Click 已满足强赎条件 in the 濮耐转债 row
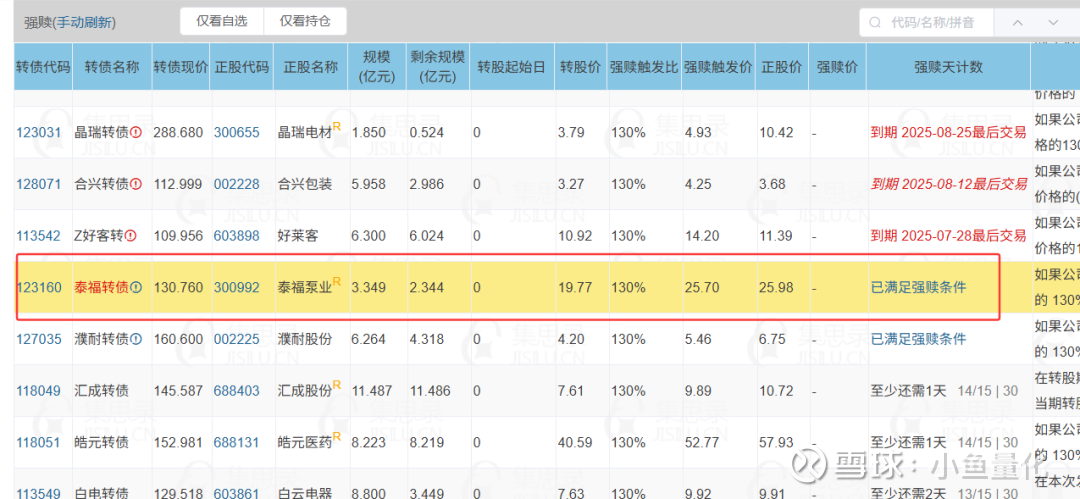This screenshot has width=1080, height=499. [x=918, y=339]
